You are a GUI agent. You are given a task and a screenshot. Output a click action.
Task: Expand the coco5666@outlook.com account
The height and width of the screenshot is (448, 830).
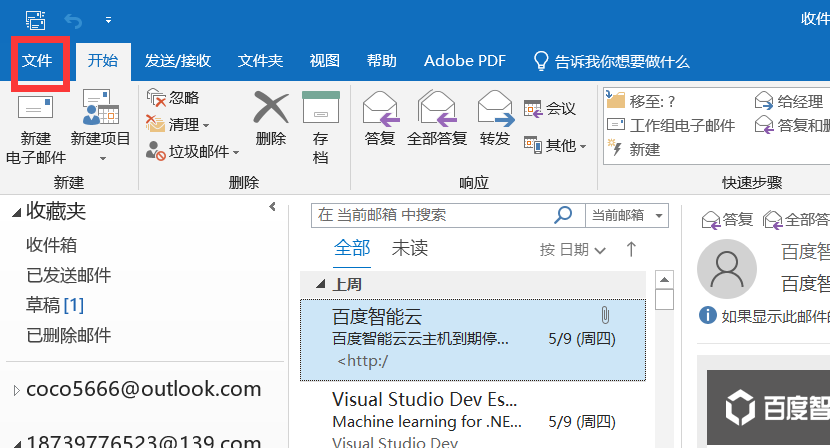click(16, 391)
